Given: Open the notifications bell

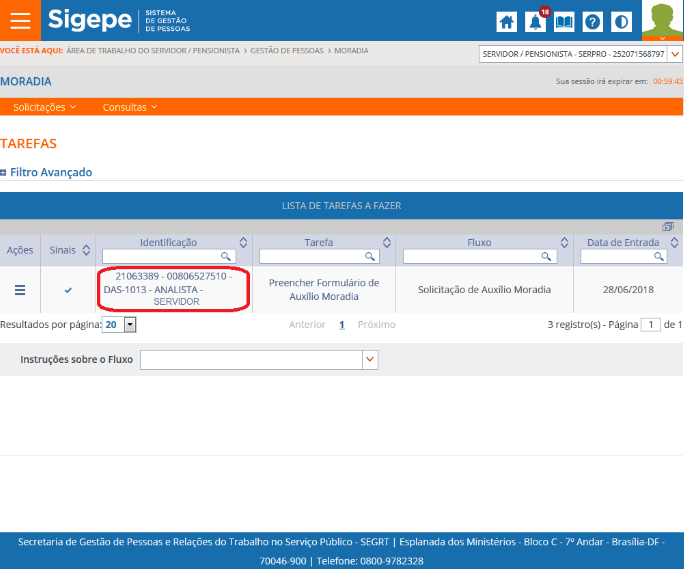Looking at the screenshot, I should pos(536,21).
